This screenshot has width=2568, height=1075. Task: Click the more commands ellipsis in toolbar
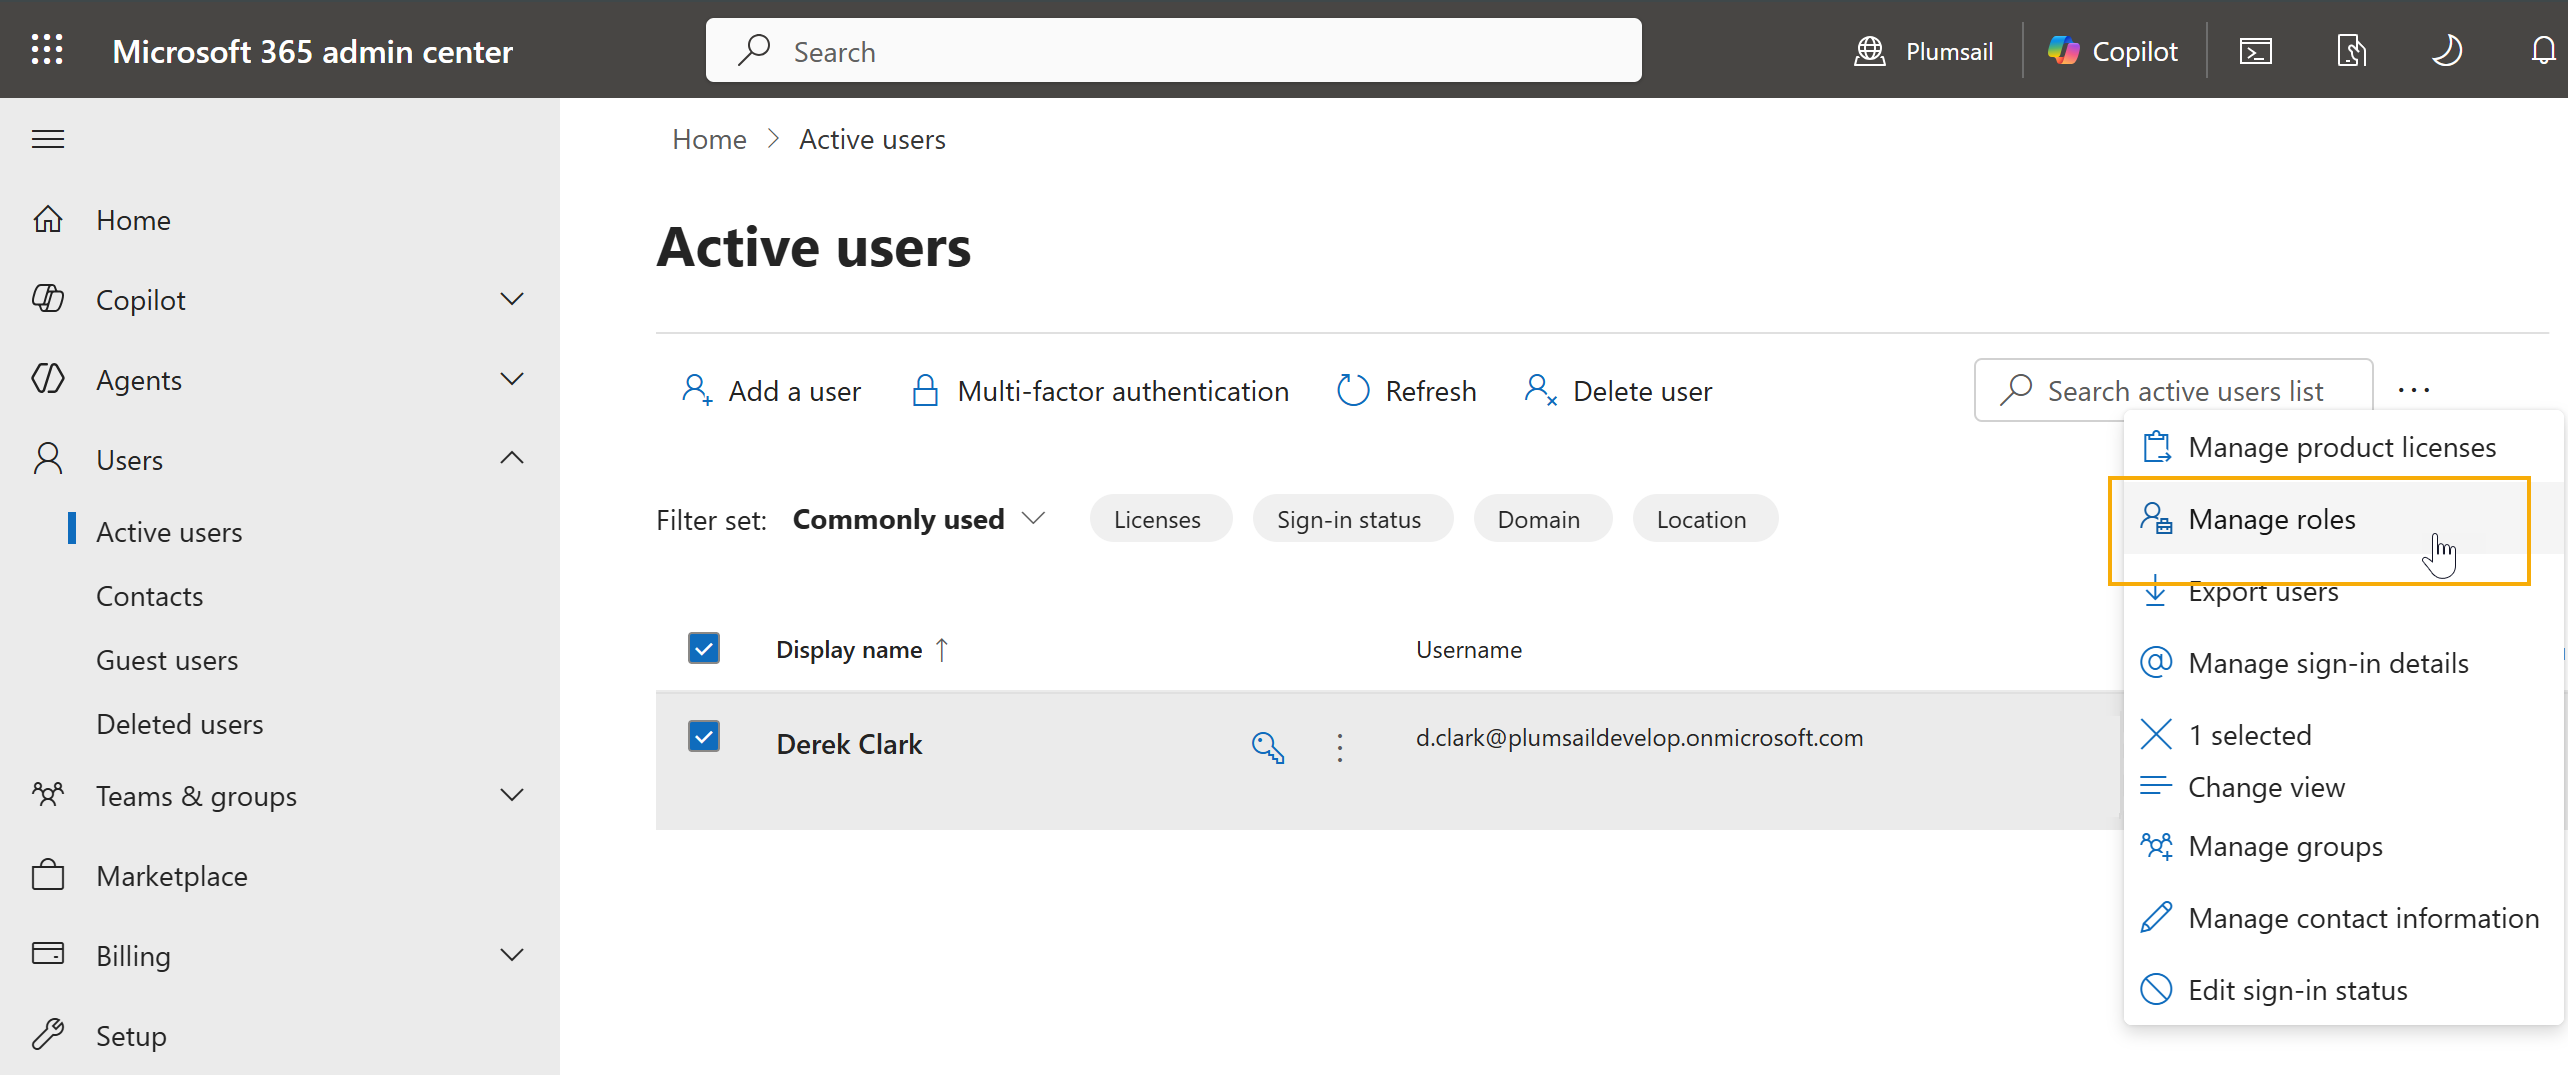tap(2414, 390)
